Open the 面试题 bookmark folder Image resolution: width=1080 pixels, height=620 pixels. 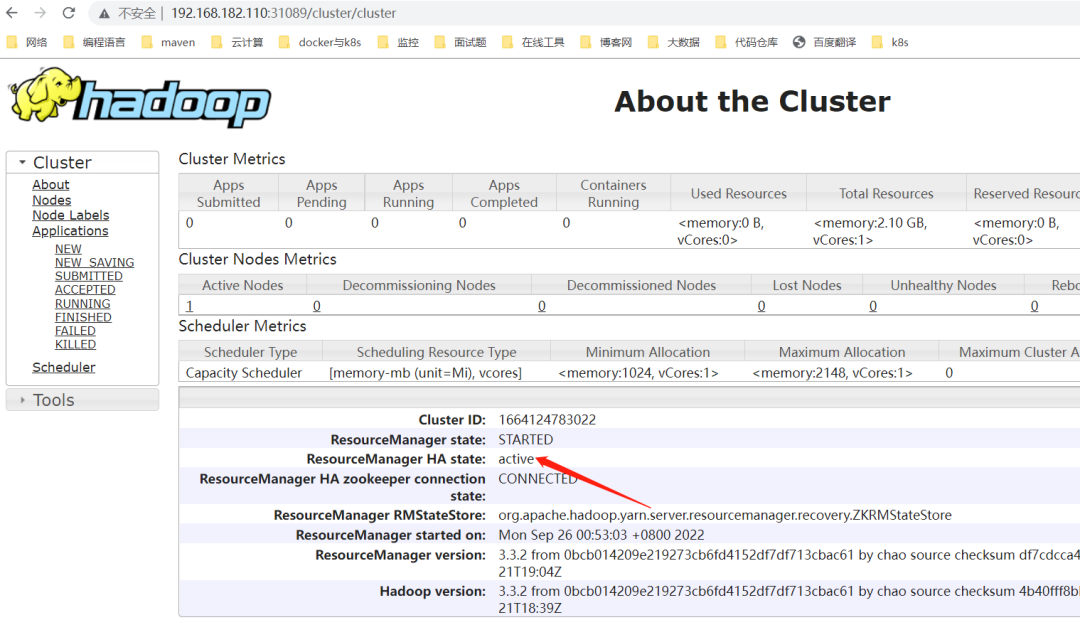tap(461, 42)
